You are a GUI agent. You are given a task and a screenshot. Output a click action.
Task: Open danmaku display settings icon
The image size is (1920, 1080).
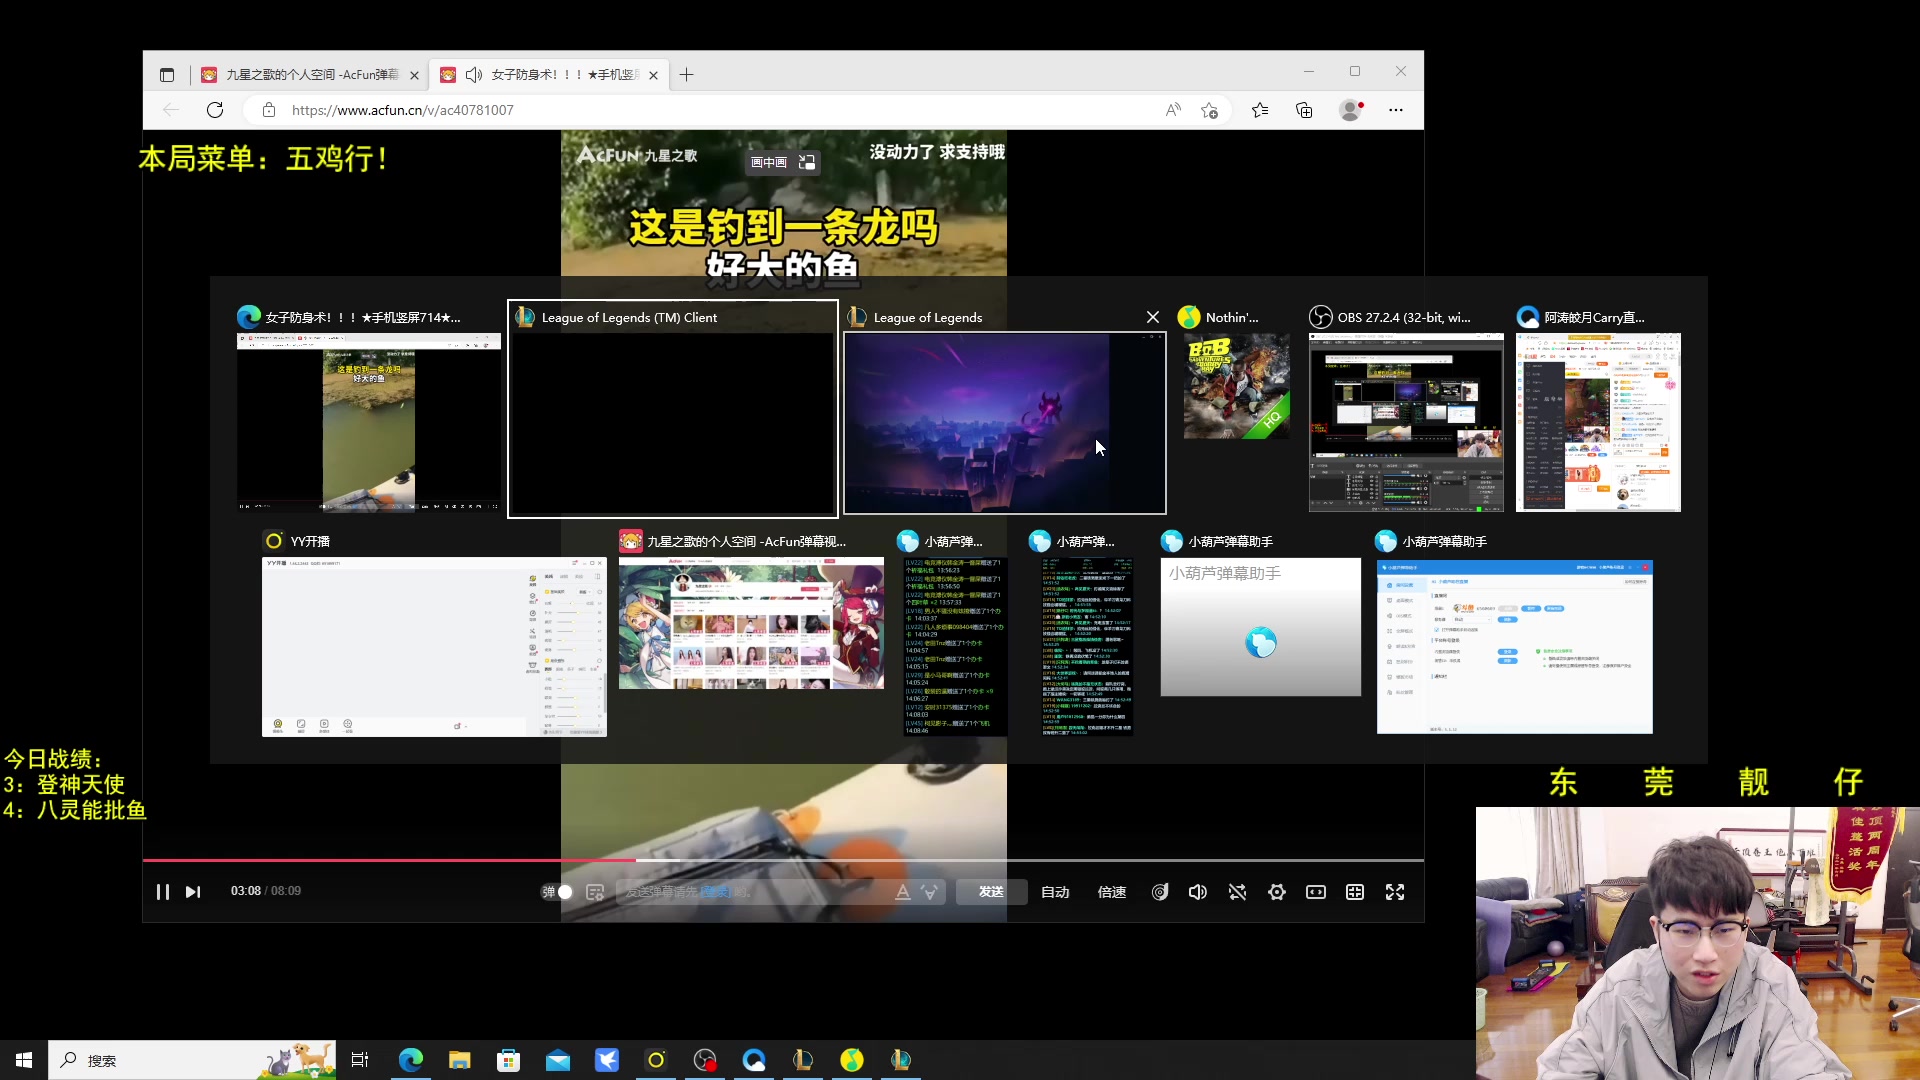(x=595, y=892)
